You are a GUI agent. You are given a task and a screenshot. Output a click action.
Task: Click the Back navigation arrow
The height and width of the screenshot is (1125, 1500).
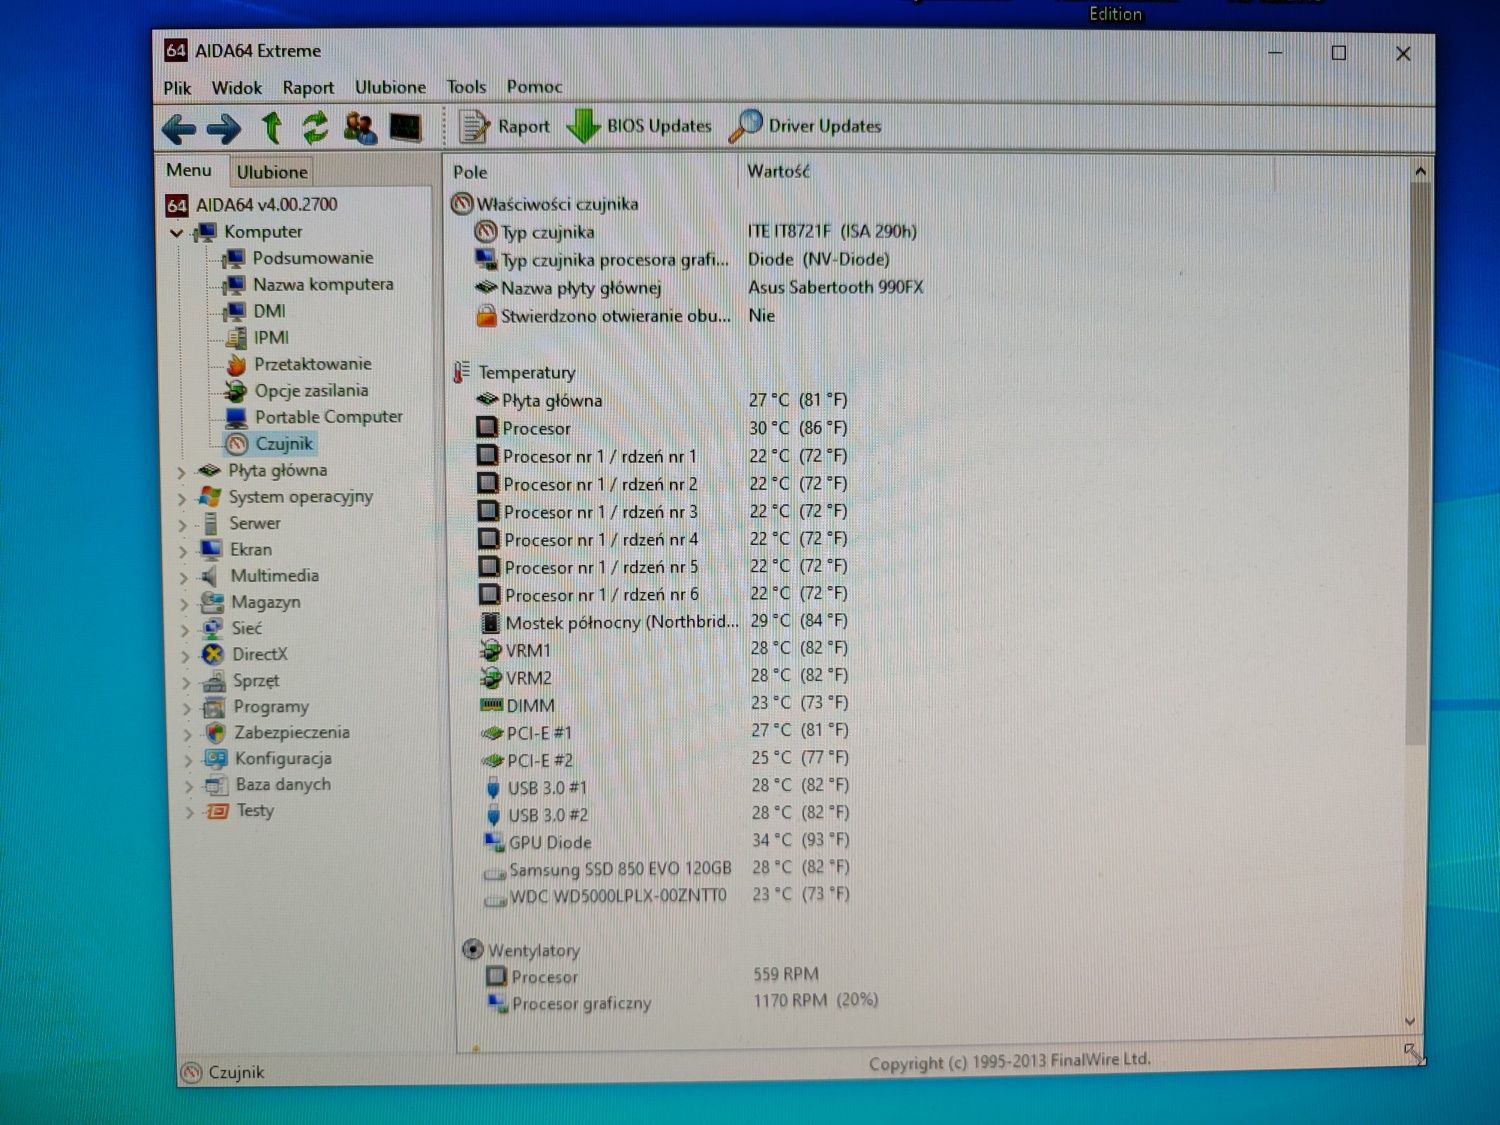(x=179, y=128)
